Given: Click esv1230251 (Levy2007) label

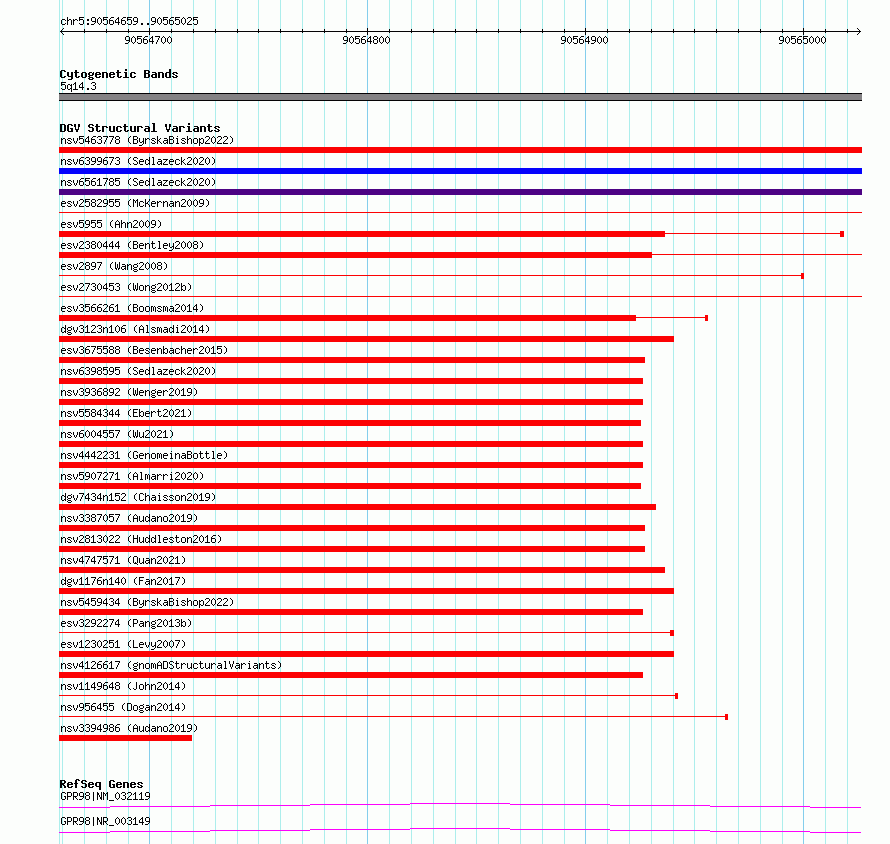Looking at the screenshot, I should tap(123, 644).
